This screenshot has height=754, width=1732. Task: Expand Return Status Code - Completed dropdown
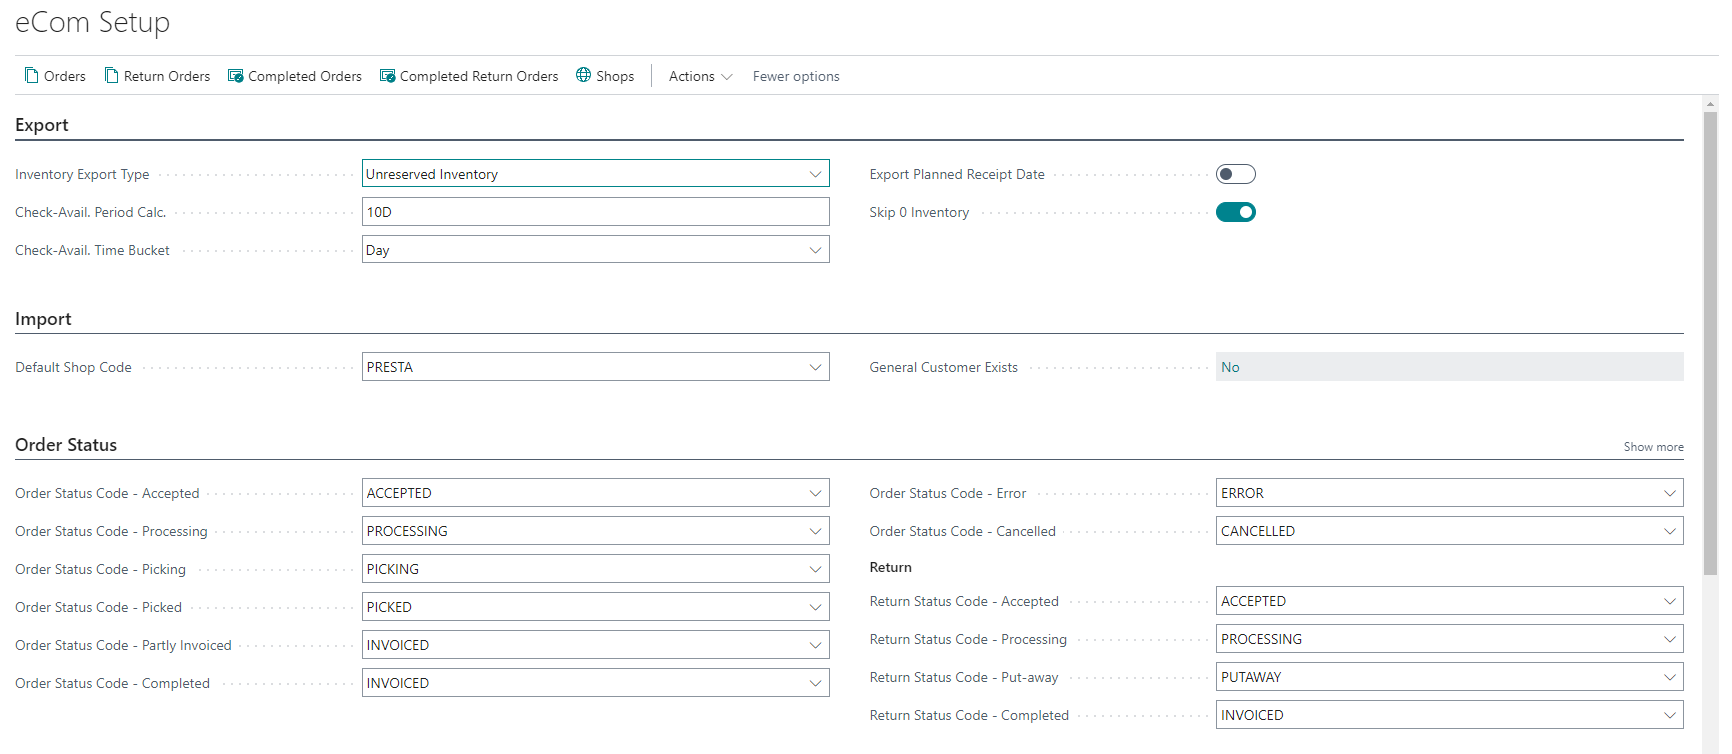1670,715
